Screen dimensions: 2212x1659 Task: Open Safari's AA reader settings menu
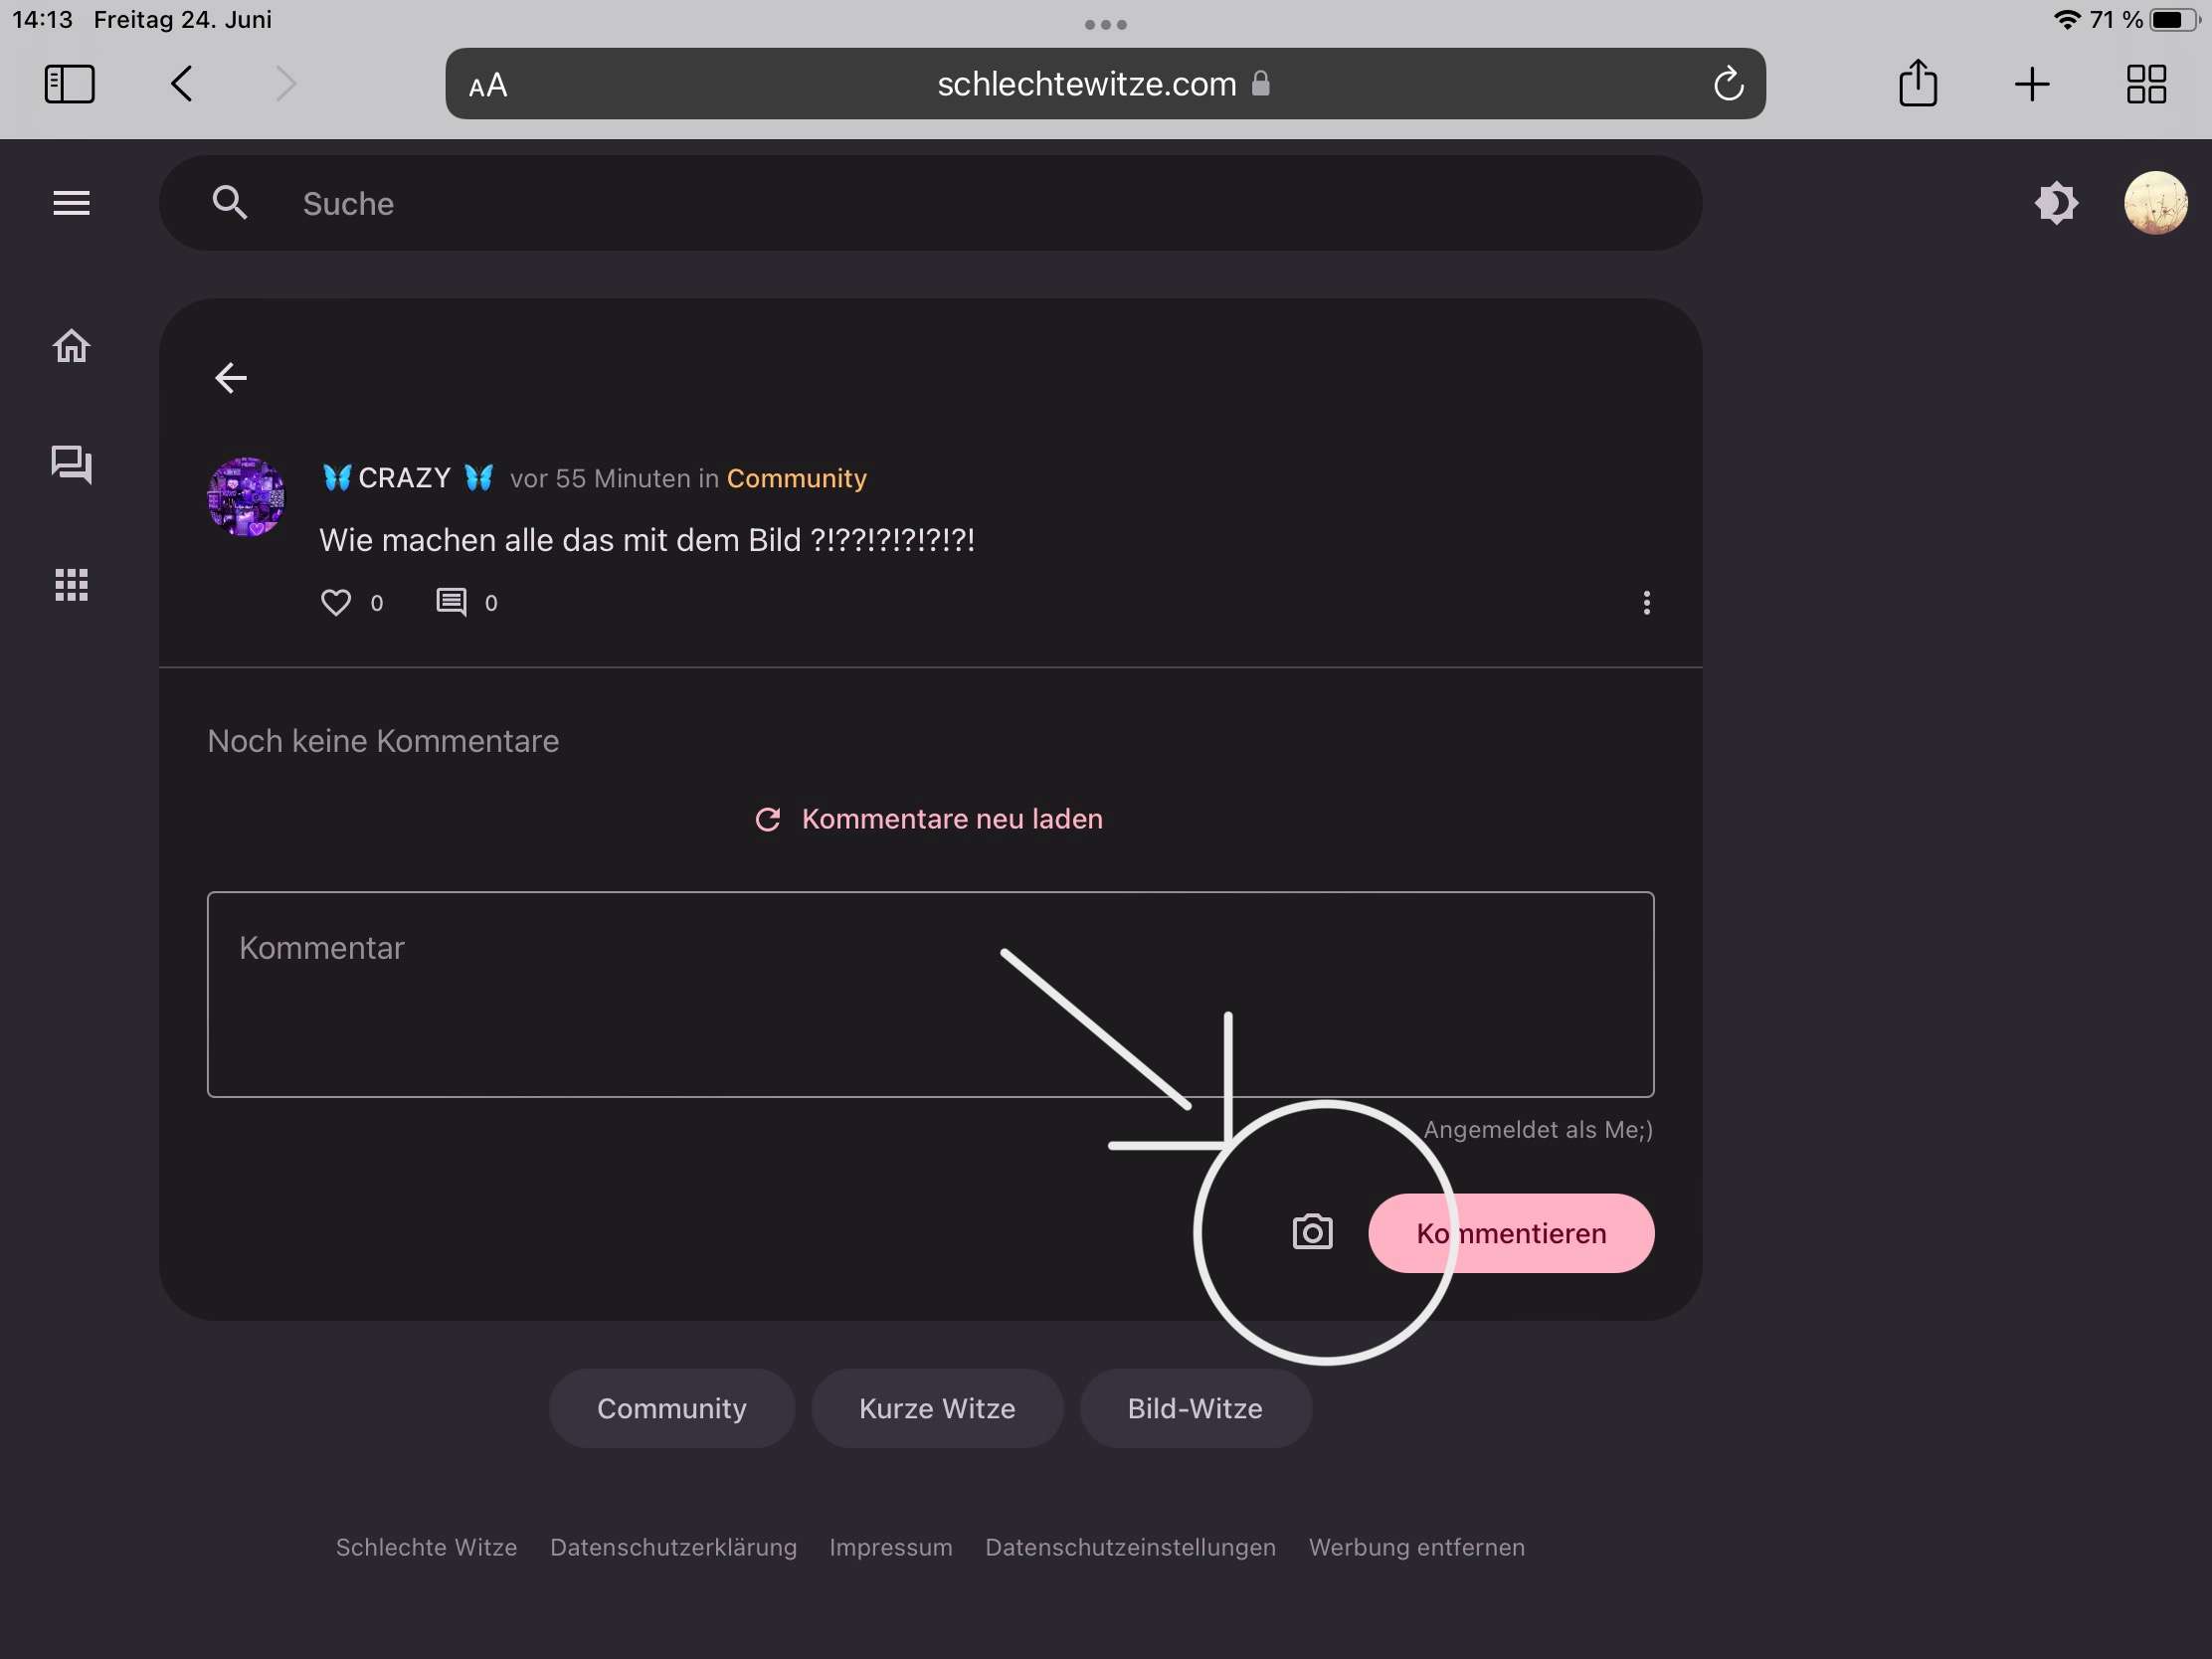coord(488,86)
